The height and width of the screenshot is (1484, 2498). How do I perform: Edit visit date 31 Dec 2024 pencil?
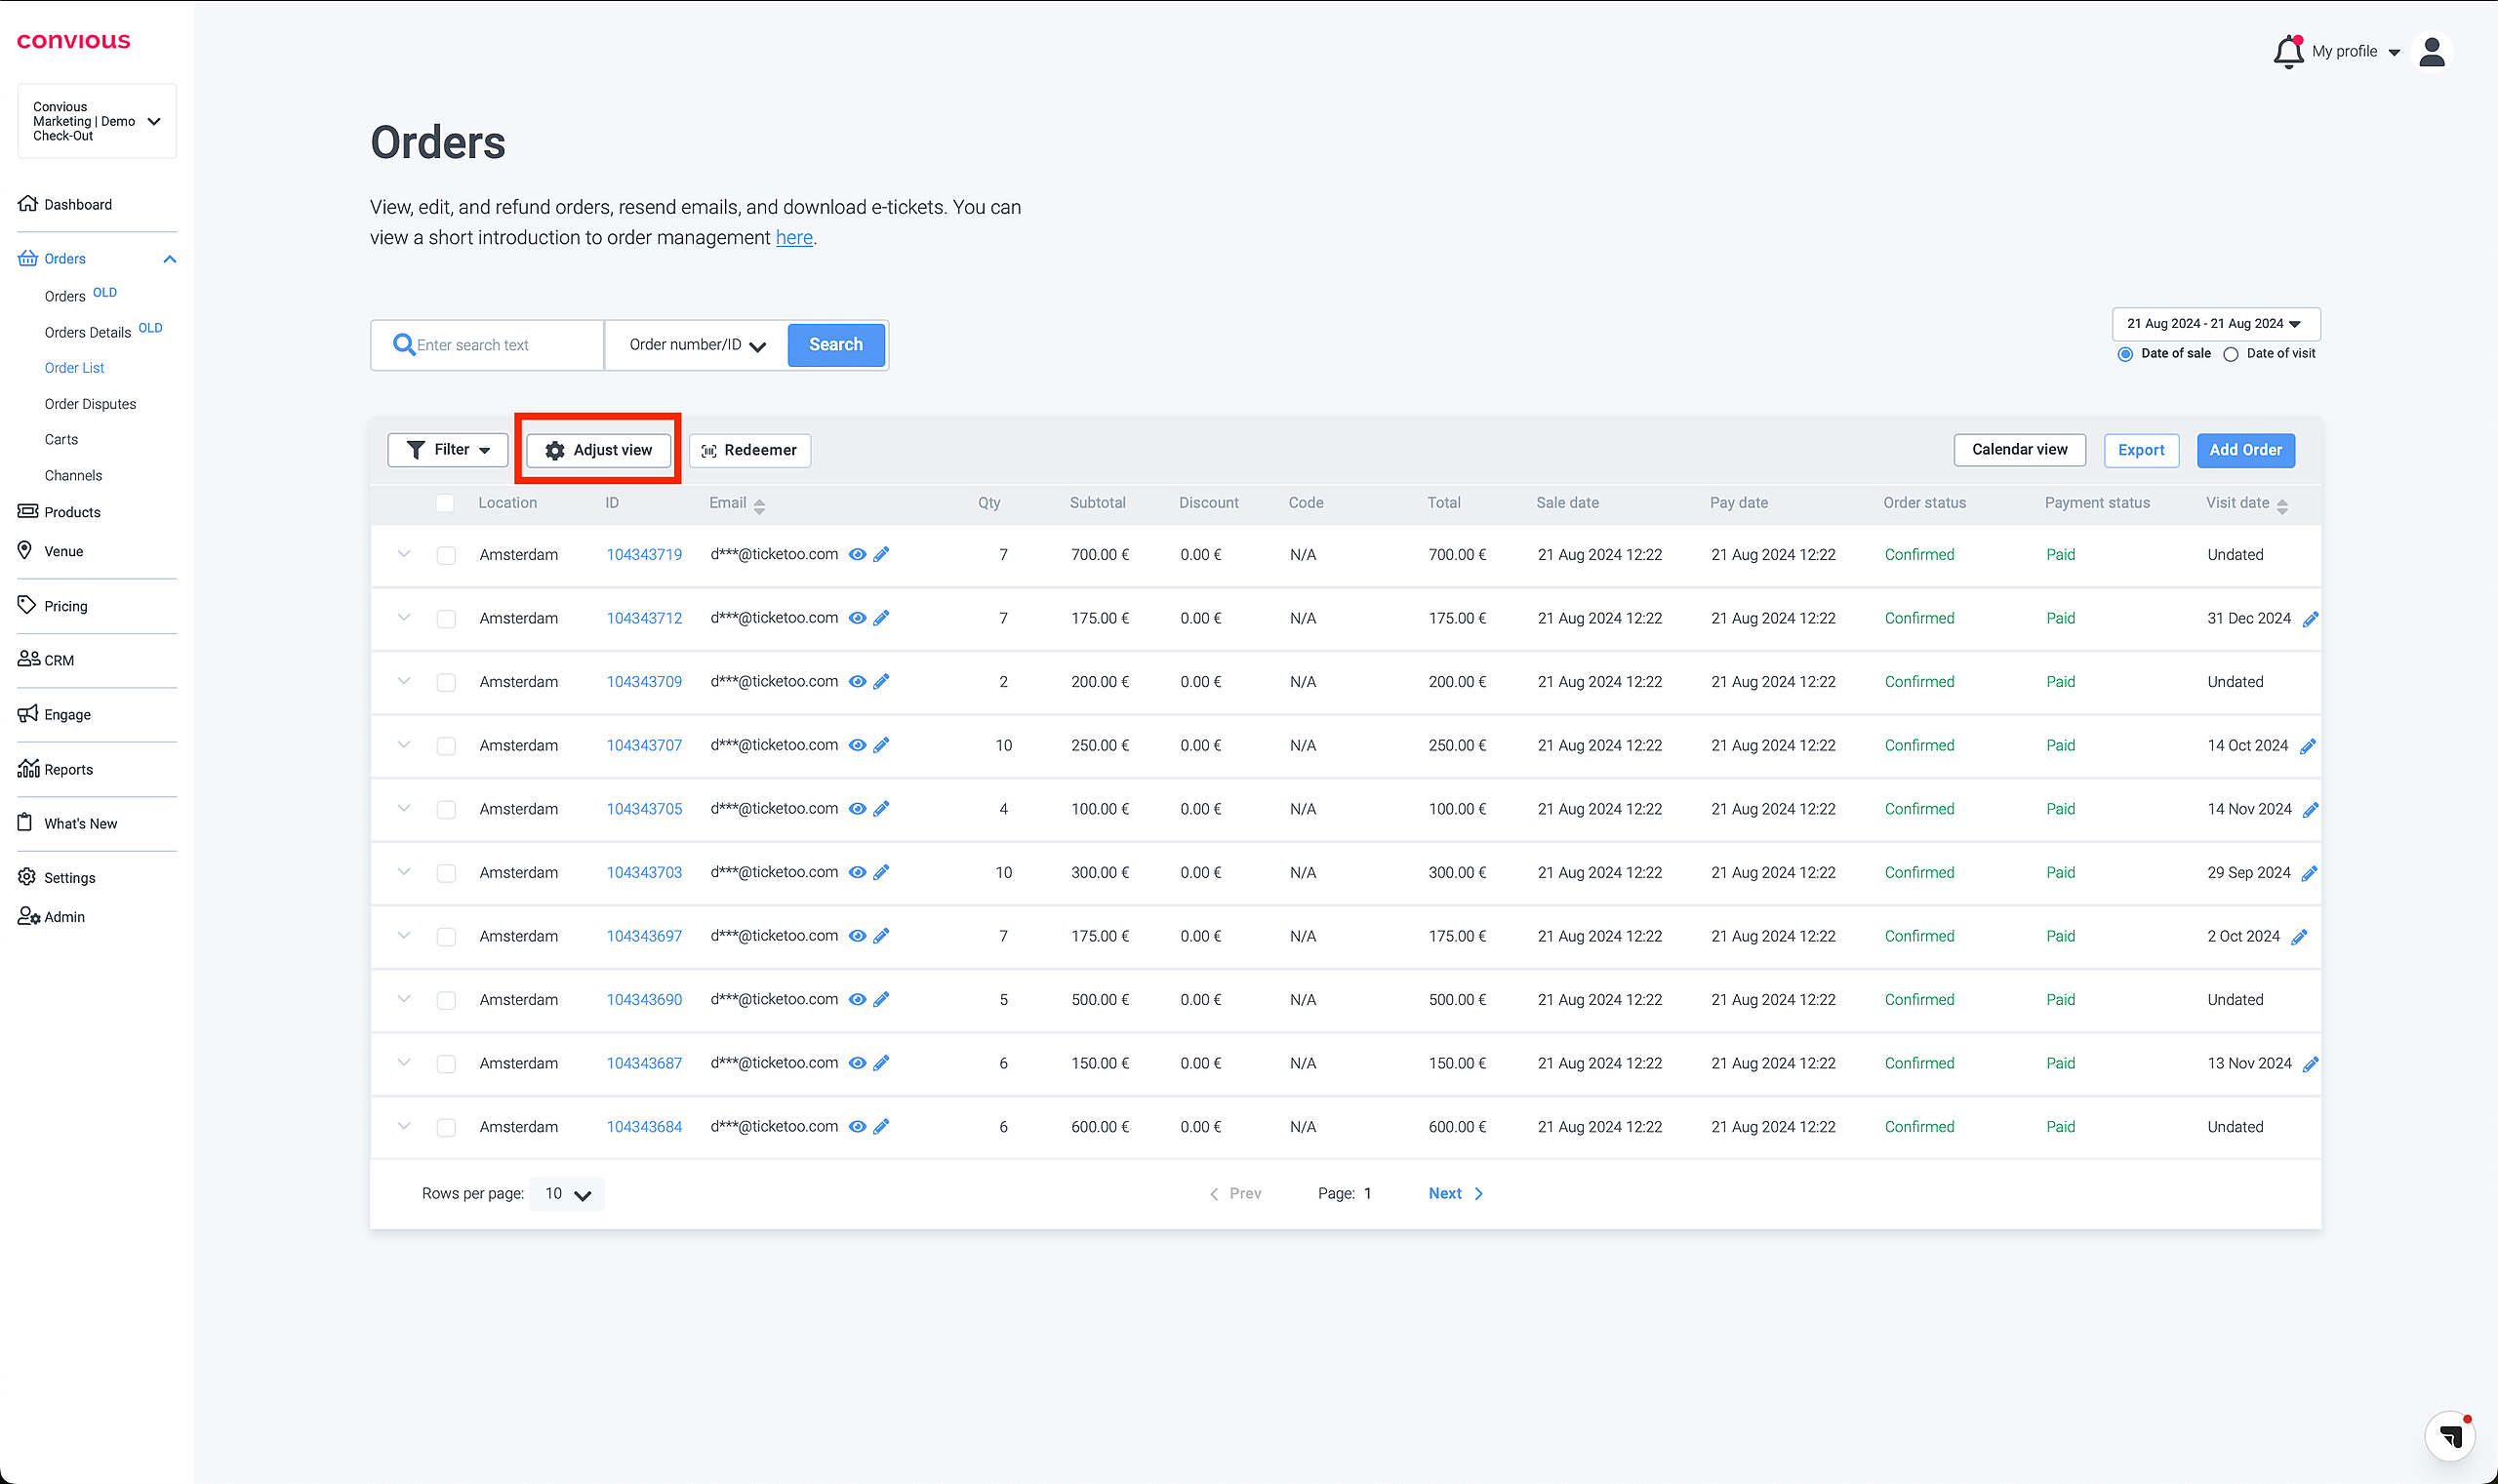2310,619
